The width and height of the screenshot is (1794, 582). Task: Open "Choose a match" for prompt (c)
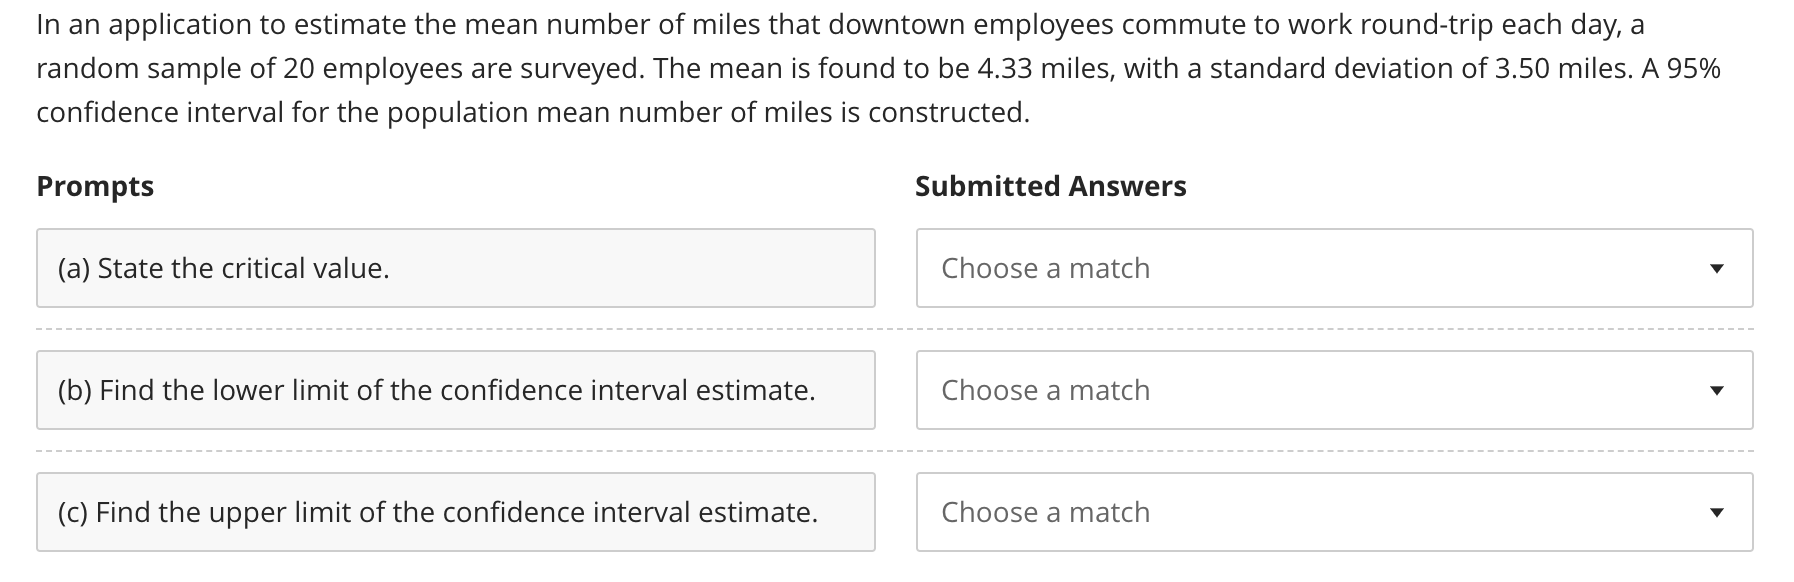(1334, 512)
